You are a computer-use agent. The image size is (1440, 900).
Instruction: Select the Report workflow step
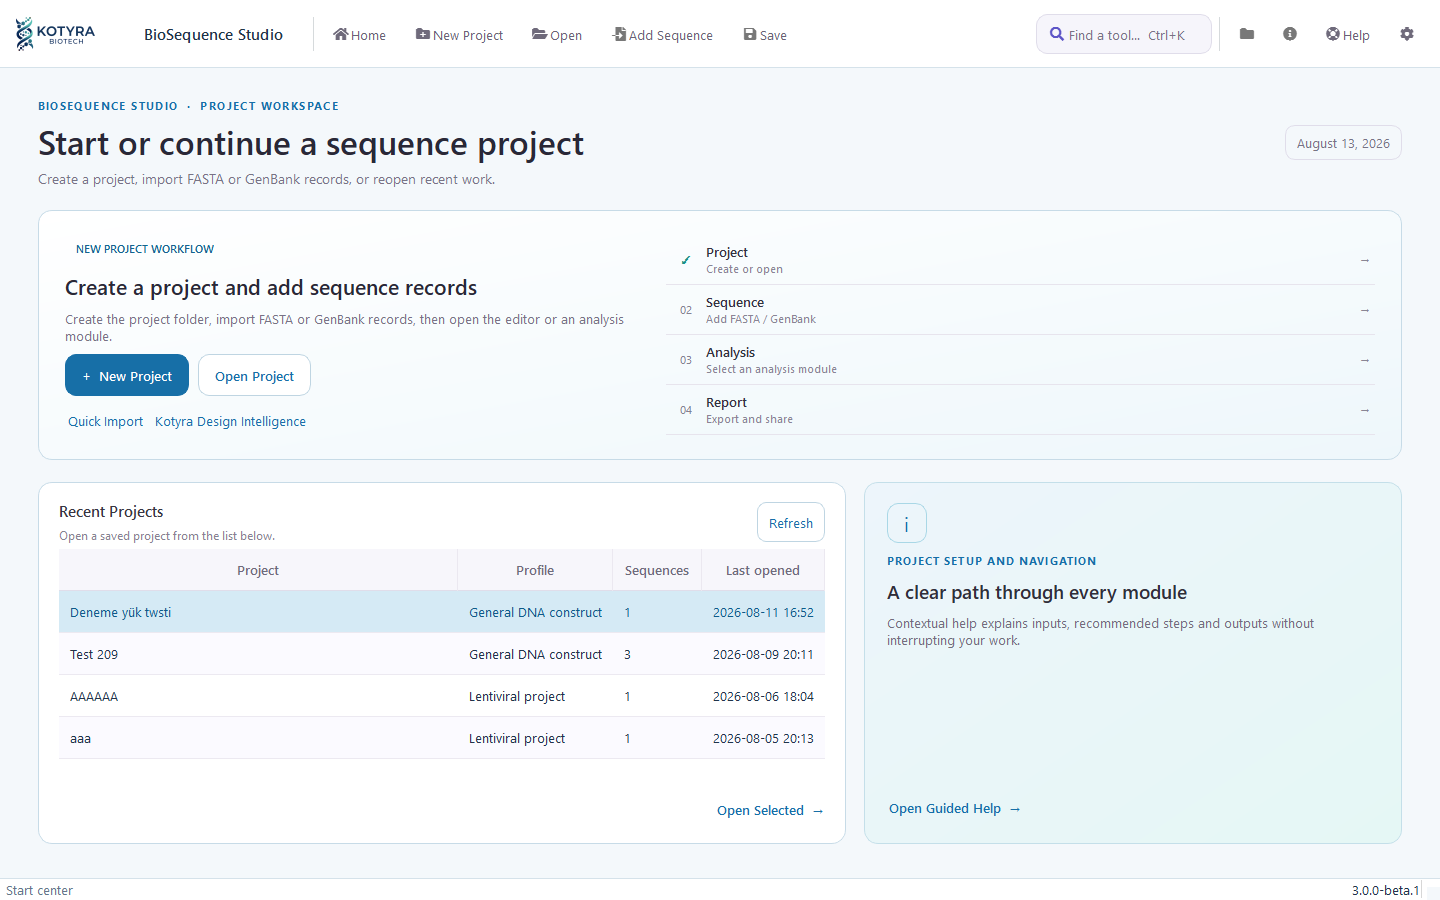(x=1020, y=410)
